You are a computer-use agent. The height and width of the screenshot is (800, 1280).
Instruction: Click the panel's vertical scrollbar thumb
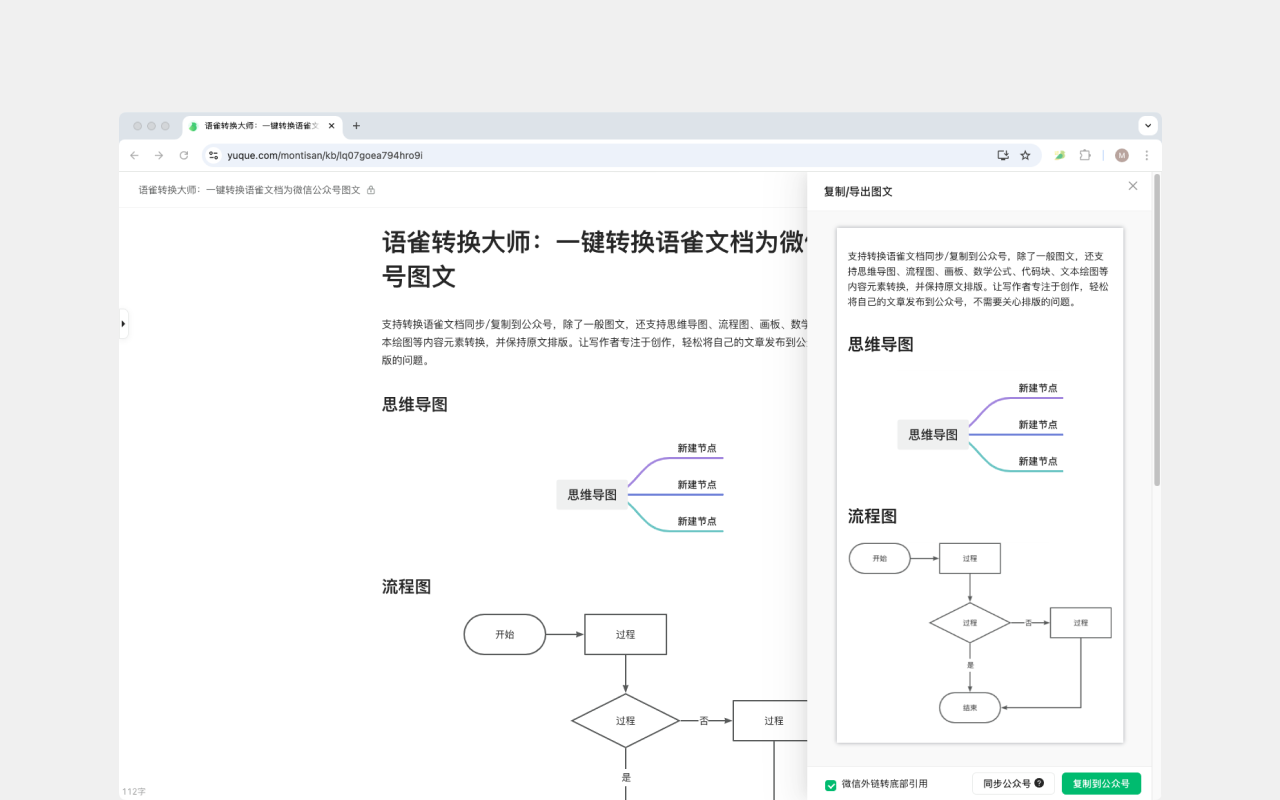[1157, 330]
